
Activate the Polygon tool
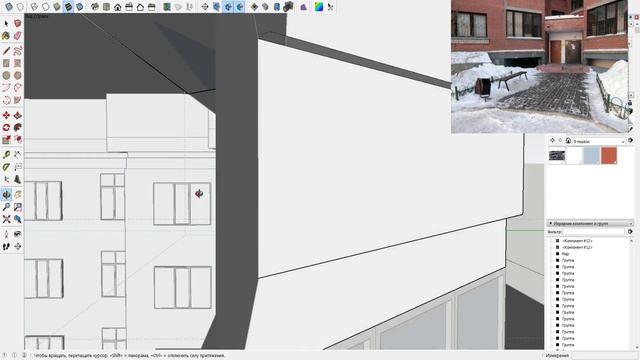point(18,76)
